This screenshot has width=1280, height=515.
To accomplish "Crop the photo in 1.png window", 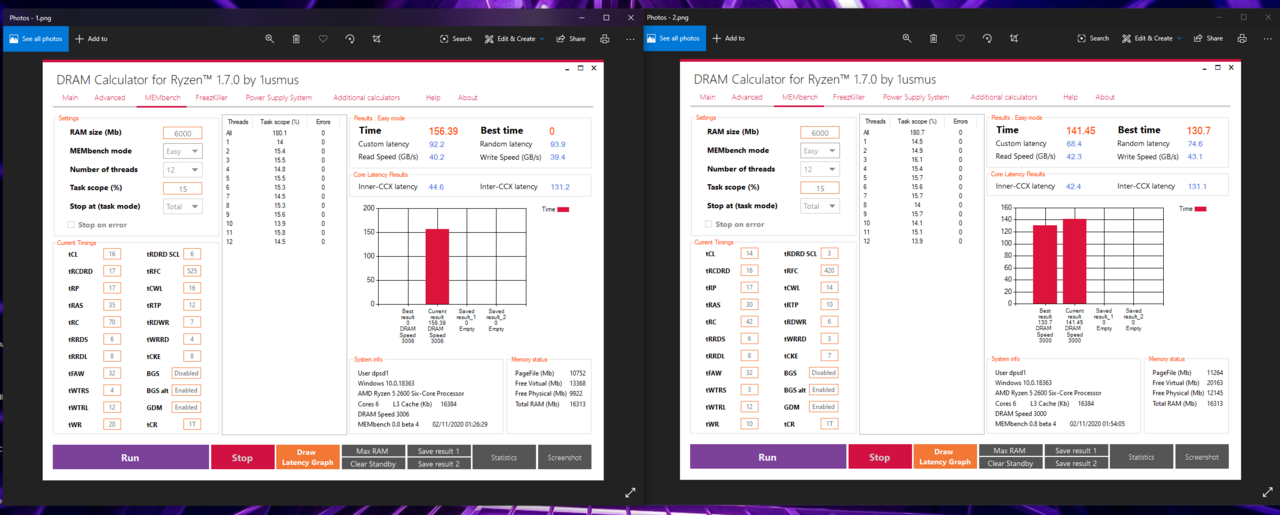I will click(377, 39).
